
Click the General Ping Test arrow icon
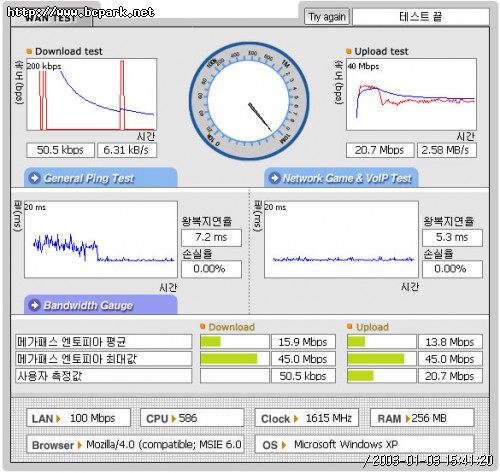coord(35,178)
